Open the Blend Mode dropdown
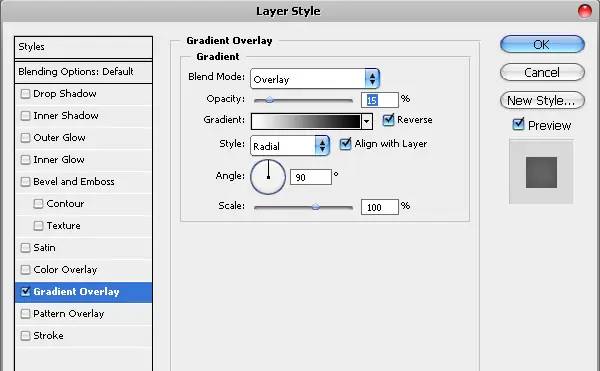Image resolution: width=600 pixels, height=371 pixels. tap(315, 79)
